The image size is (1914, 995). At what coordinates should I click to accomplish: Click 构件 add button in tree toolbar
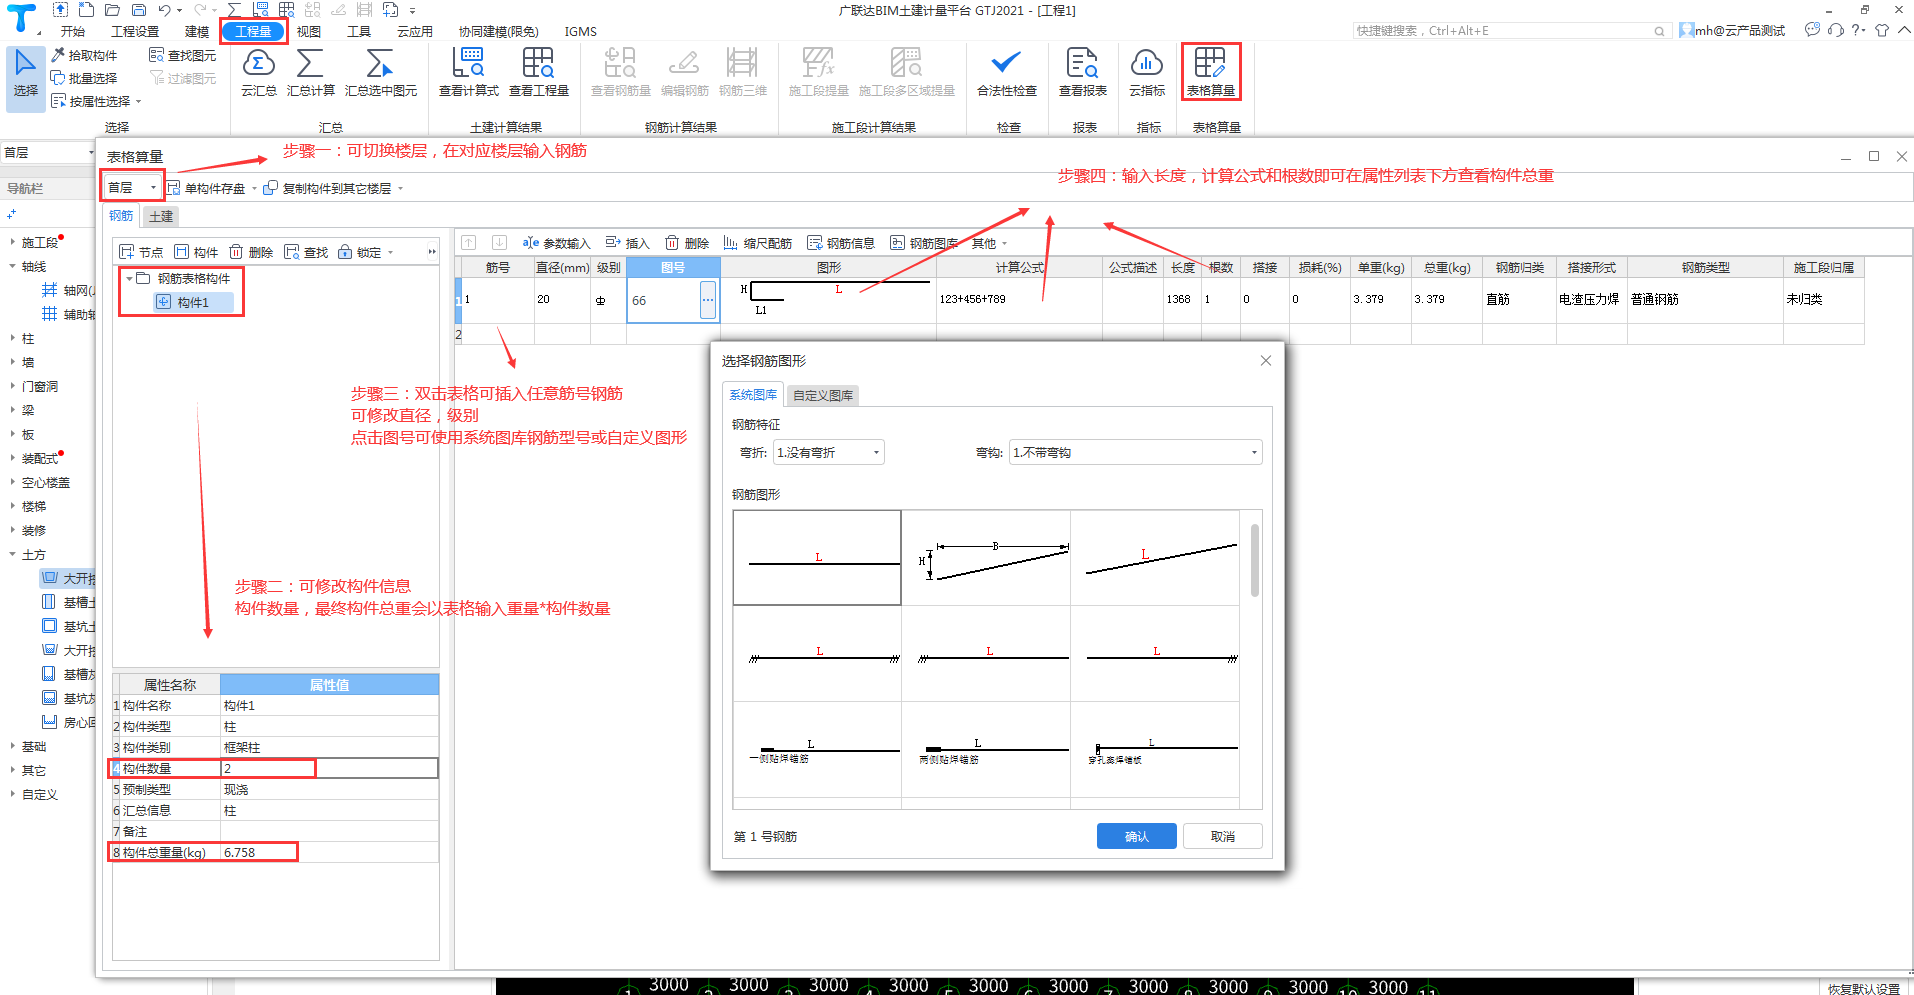click(x=196, y=252)
